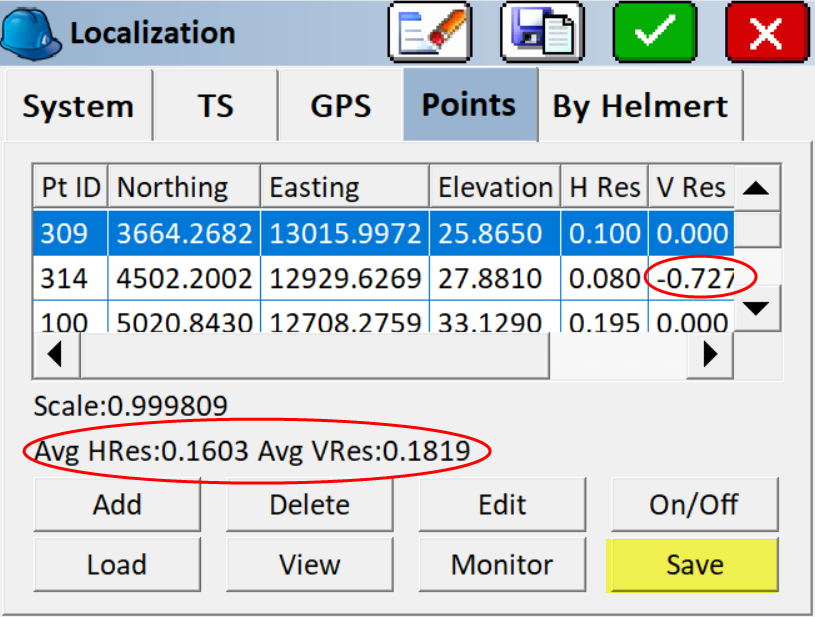815x617 pixels.
Task: Click the horizontal scrollbar track
Action: (620, 353)
